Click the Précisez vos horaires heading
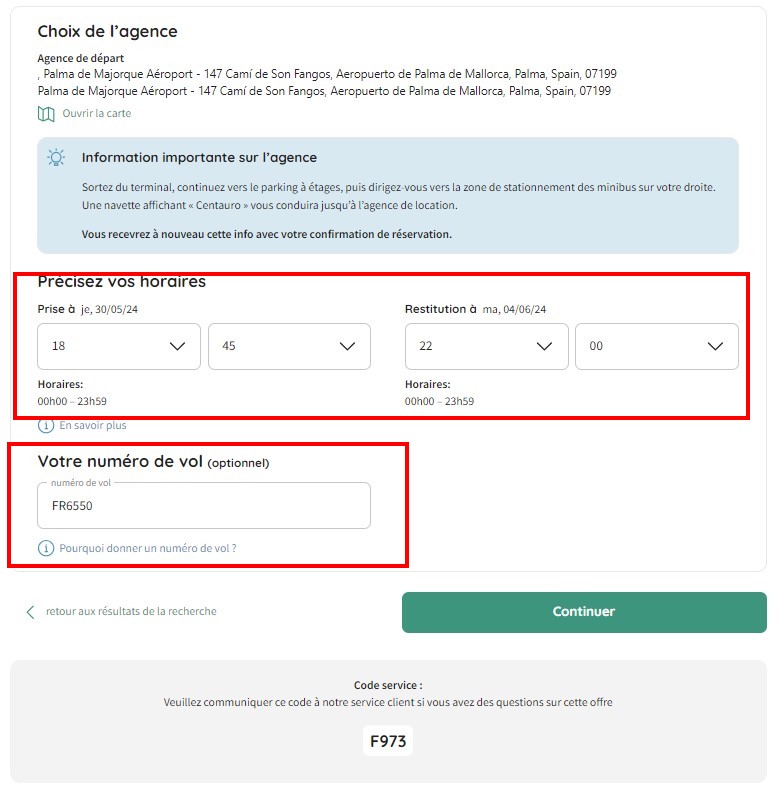This screenshot has height=791, width=782. 122,282
